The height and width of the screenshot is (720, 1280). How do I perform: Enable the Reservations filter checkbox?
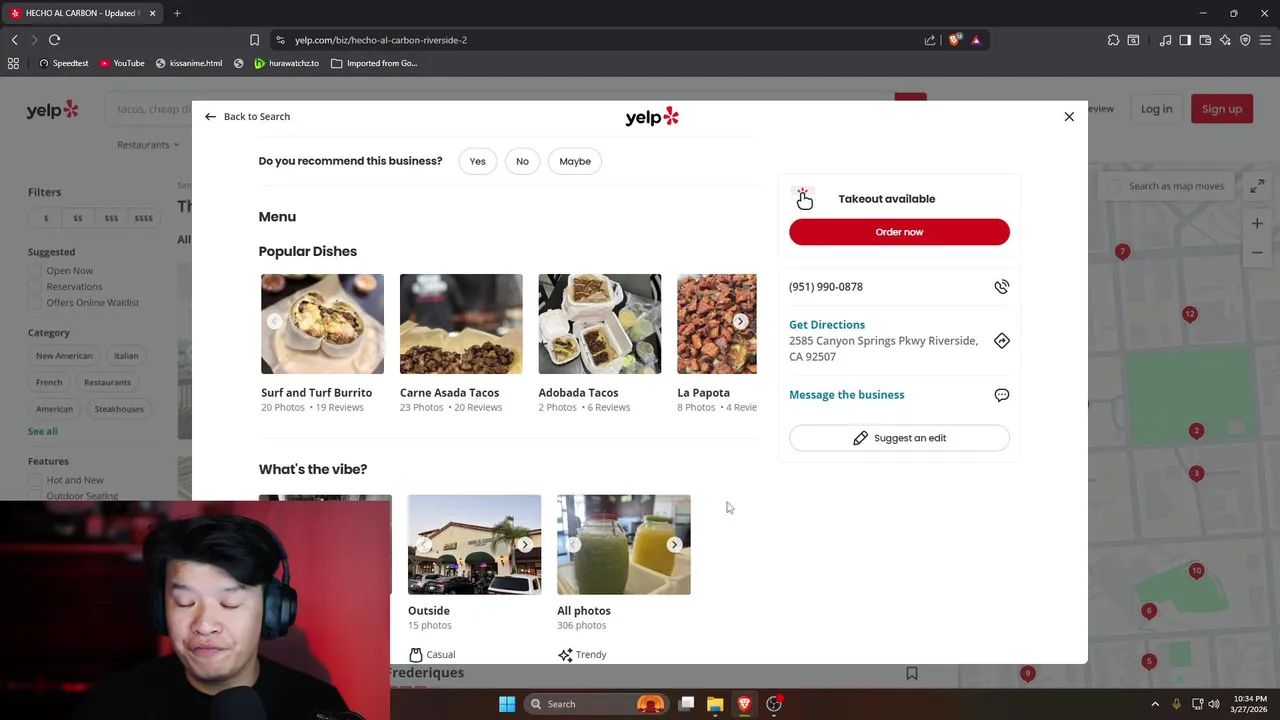coord(35,287)
